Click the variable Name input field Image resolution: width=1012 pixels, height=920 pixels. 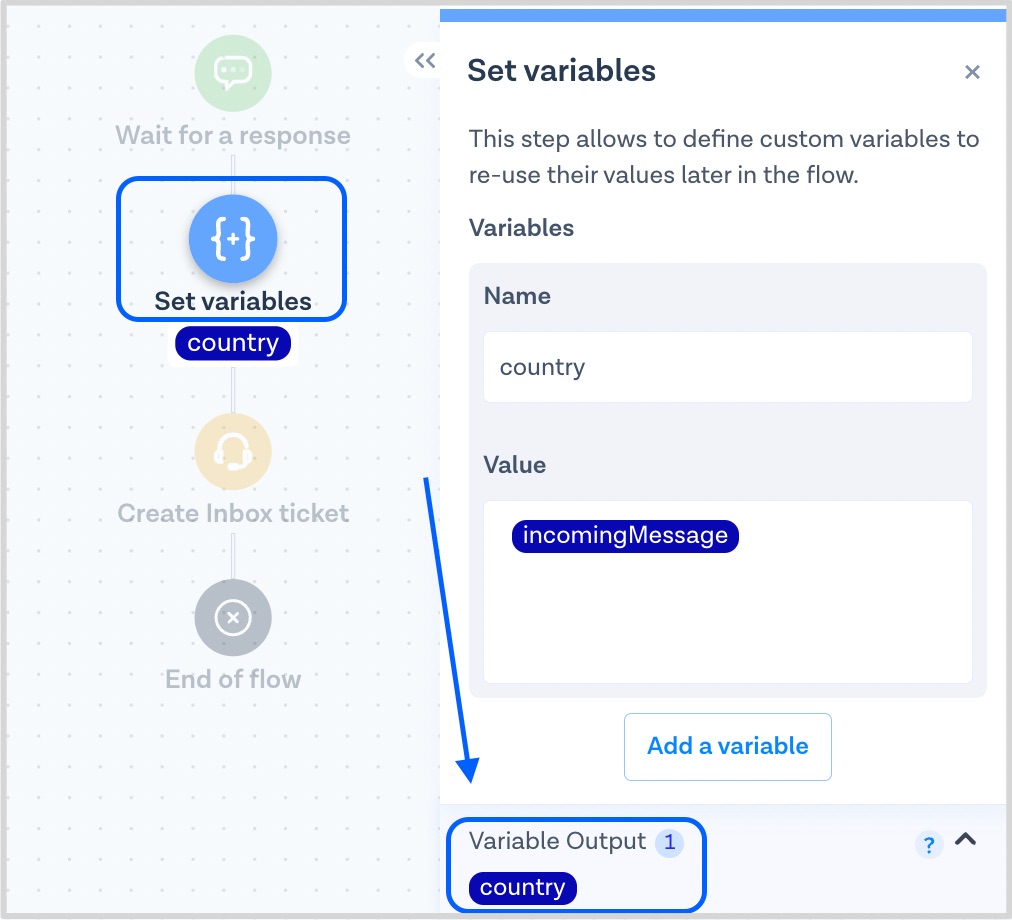point(727,367)
